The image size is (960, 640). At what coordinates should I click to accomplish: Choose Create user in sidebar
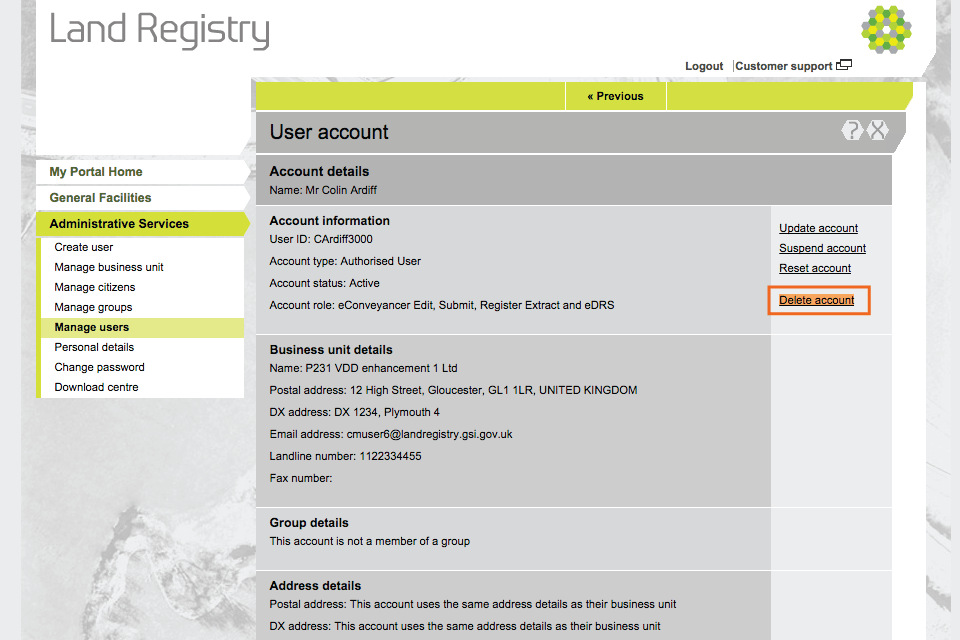[x=83, y=247]
